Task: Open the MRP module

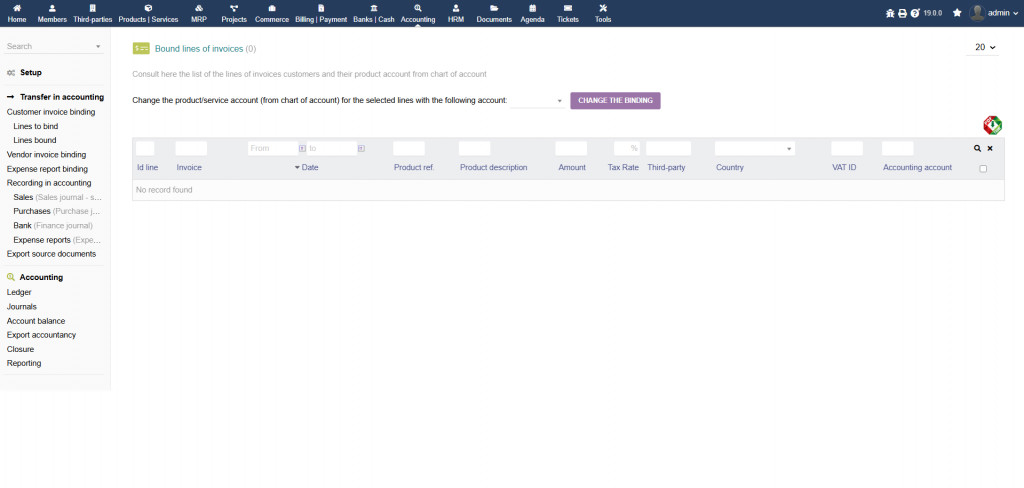Action: click(199, 13)
